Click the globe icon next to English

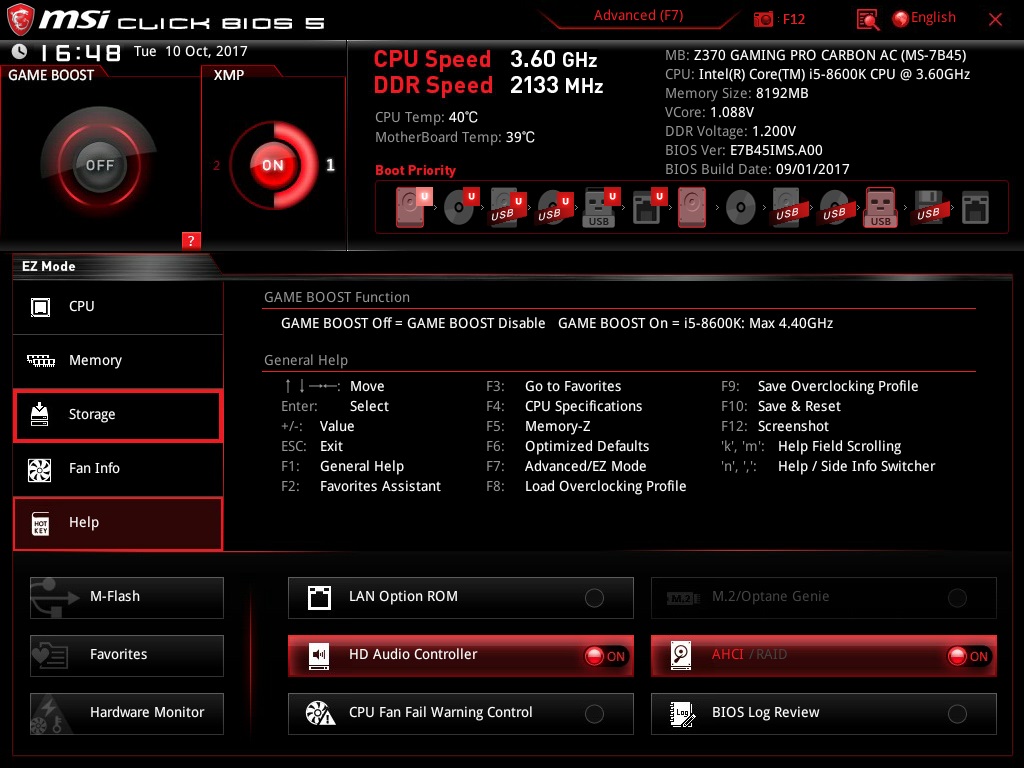pos(901,18)
